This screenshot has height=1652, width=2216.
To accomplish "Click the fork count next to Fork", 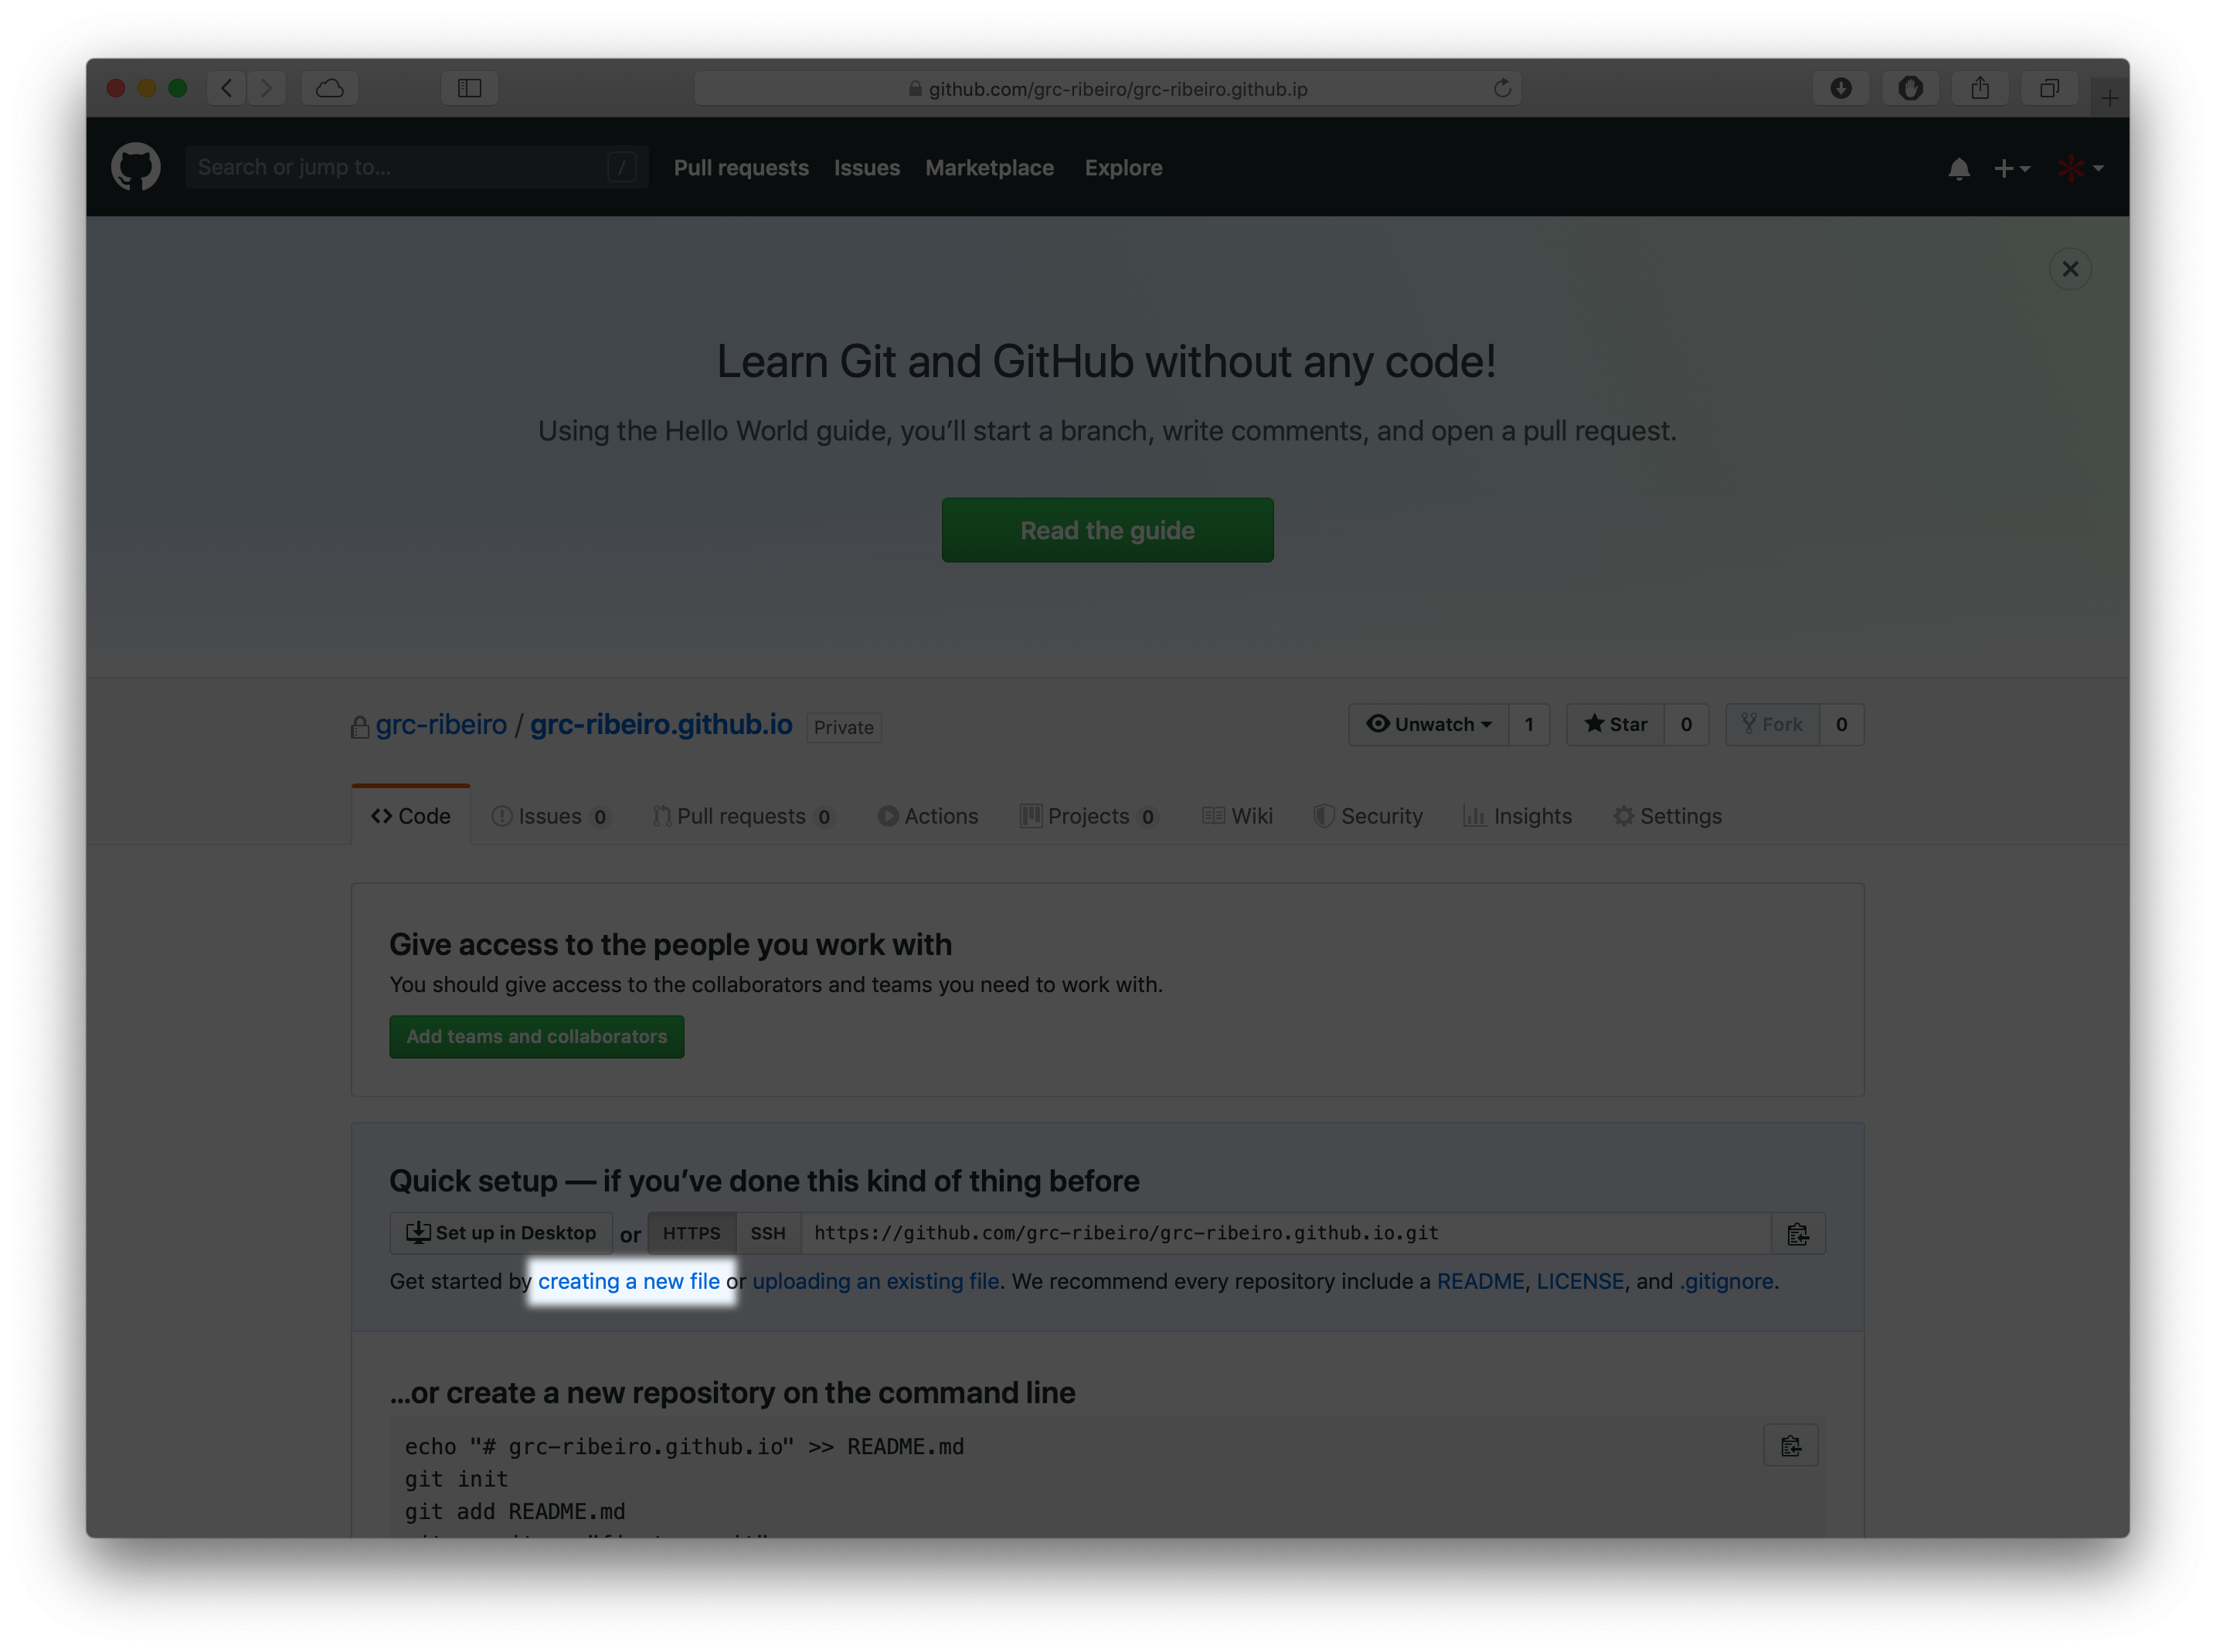I will 1841,724.
